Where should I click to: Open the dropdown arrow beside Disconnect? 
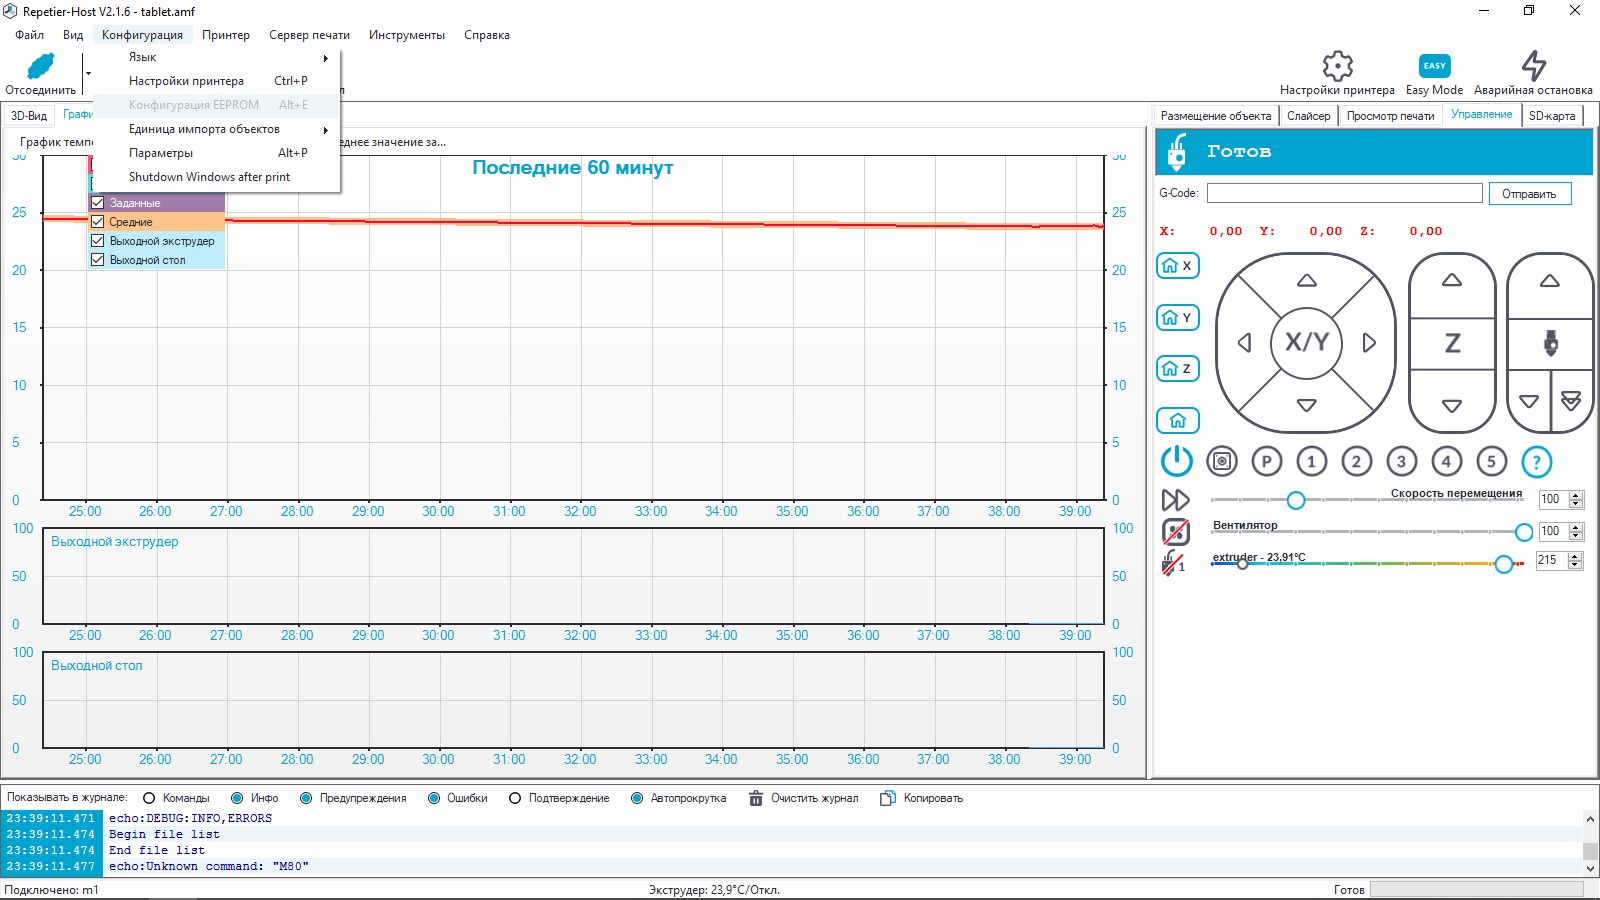pos(88,74)
